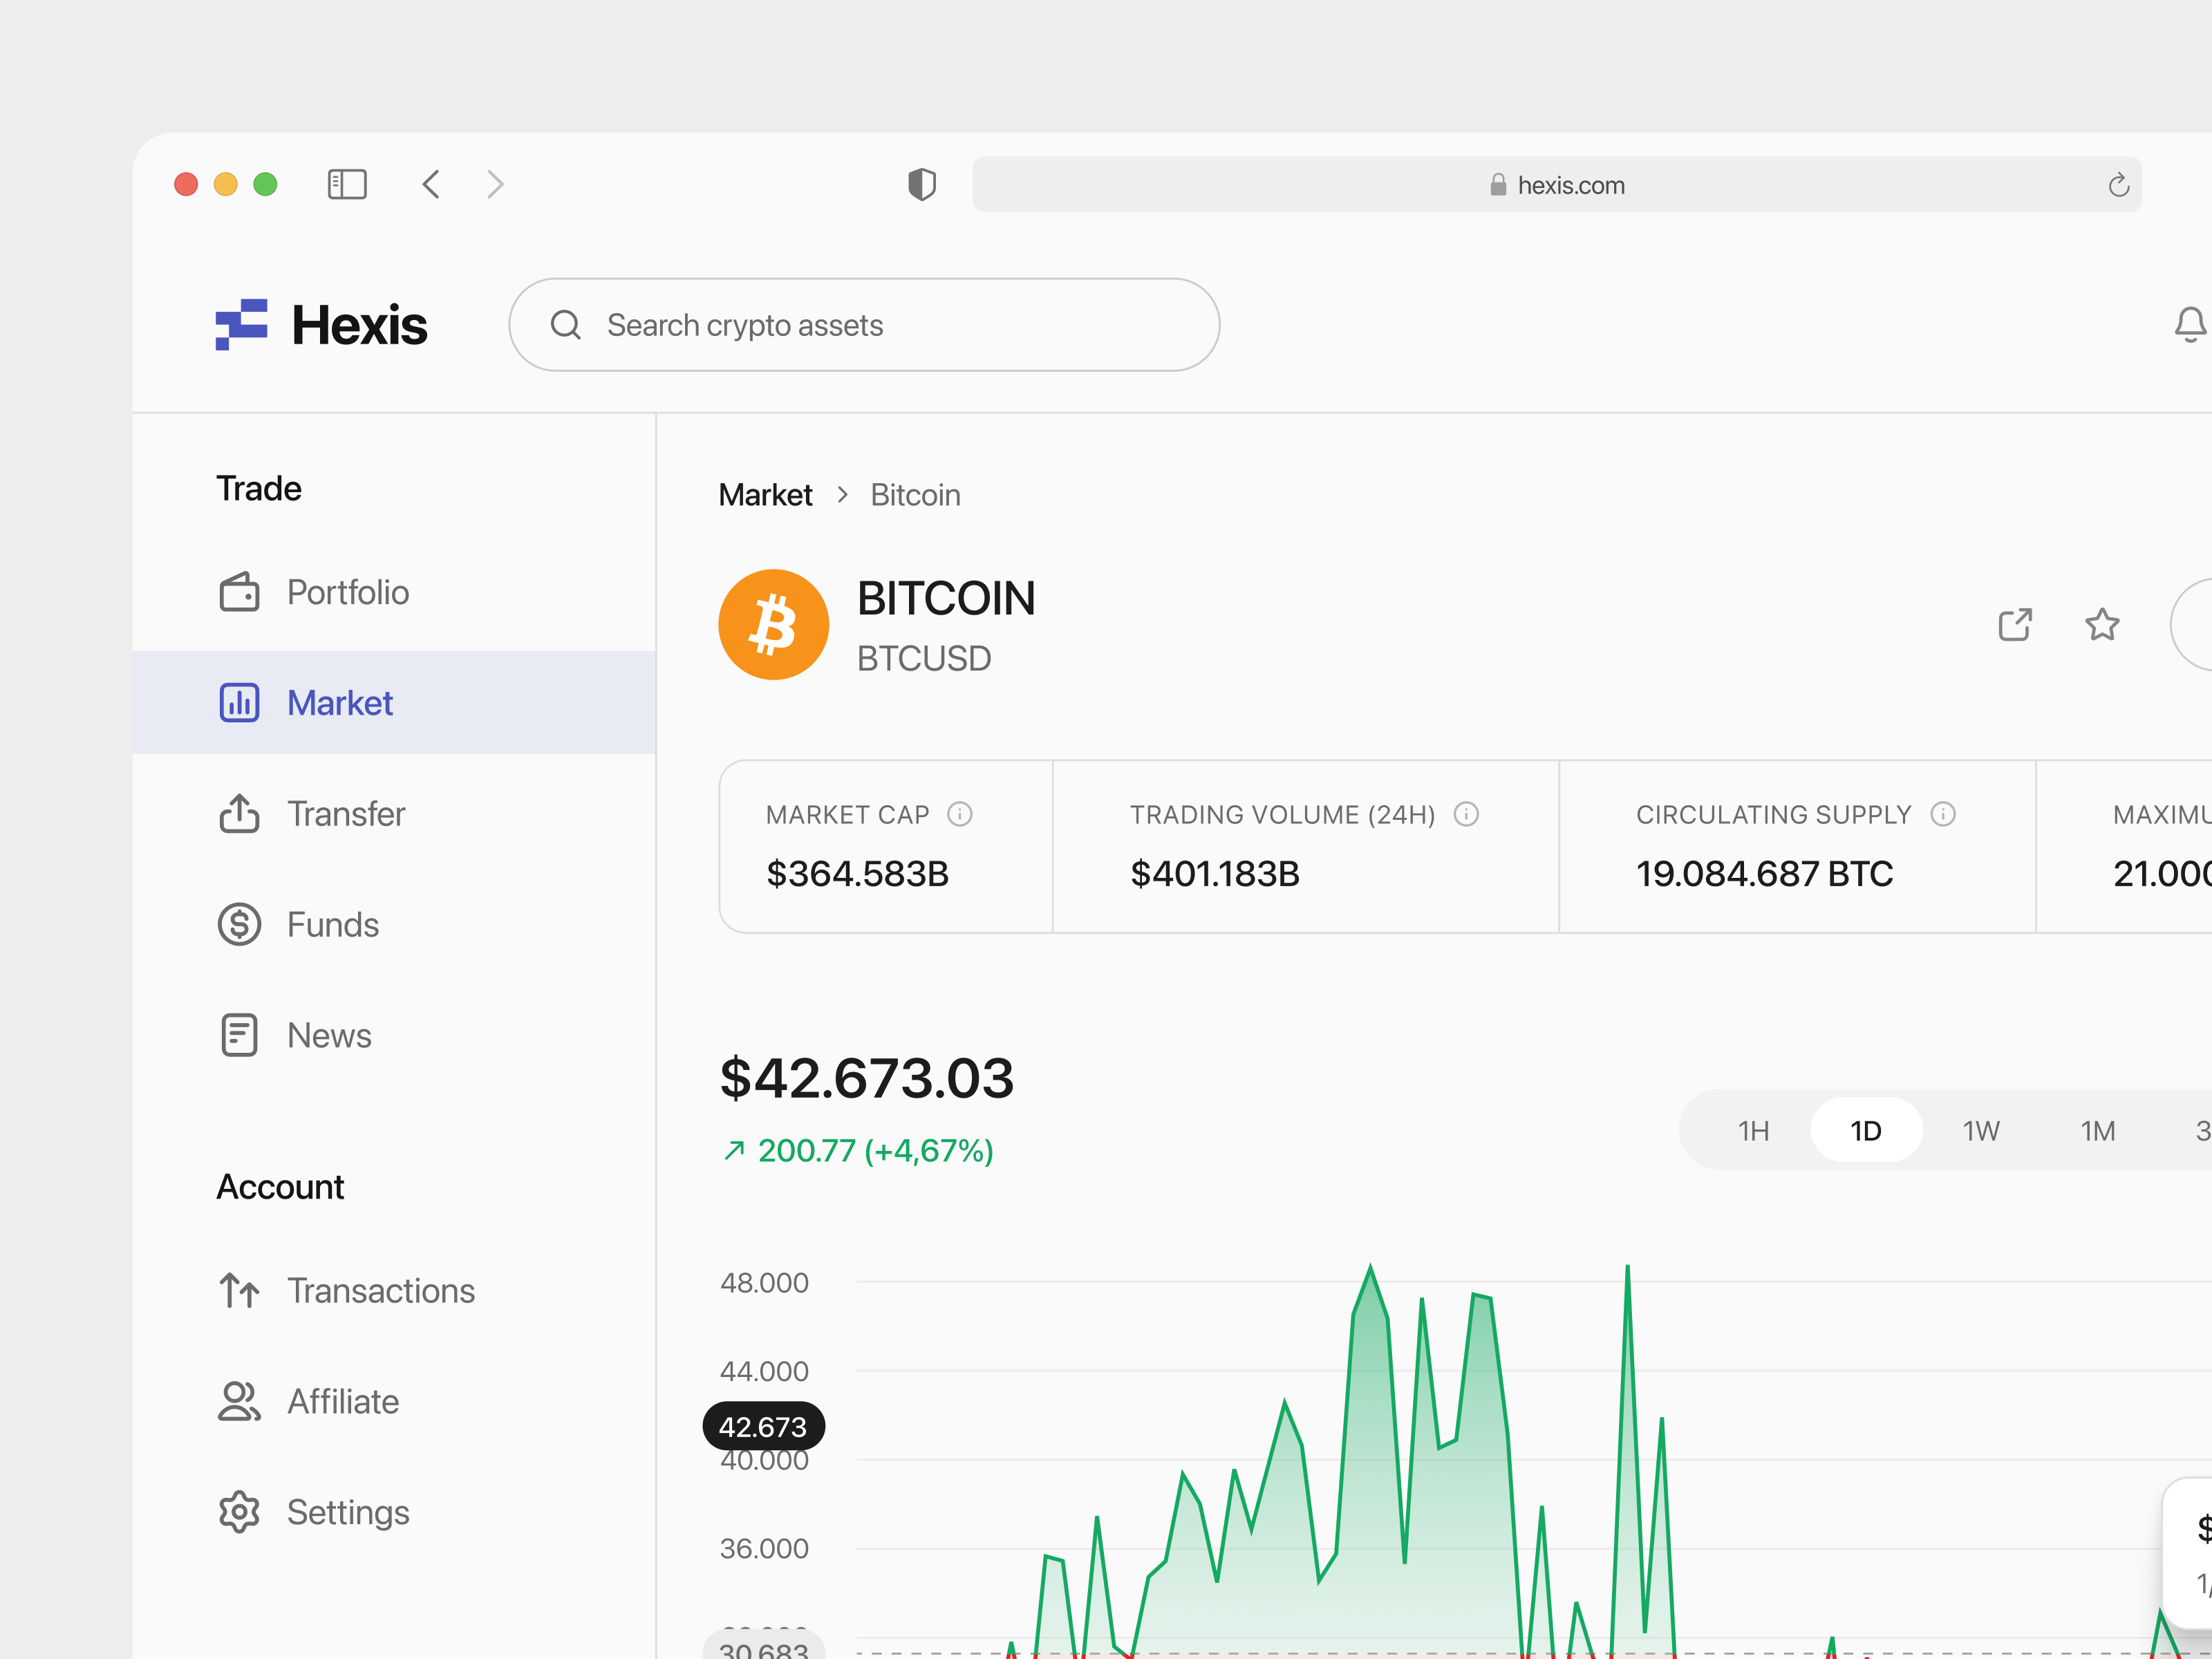Screen dimensions: 2212x1659
Task: Open News section
Action: tap(394, 1035)
